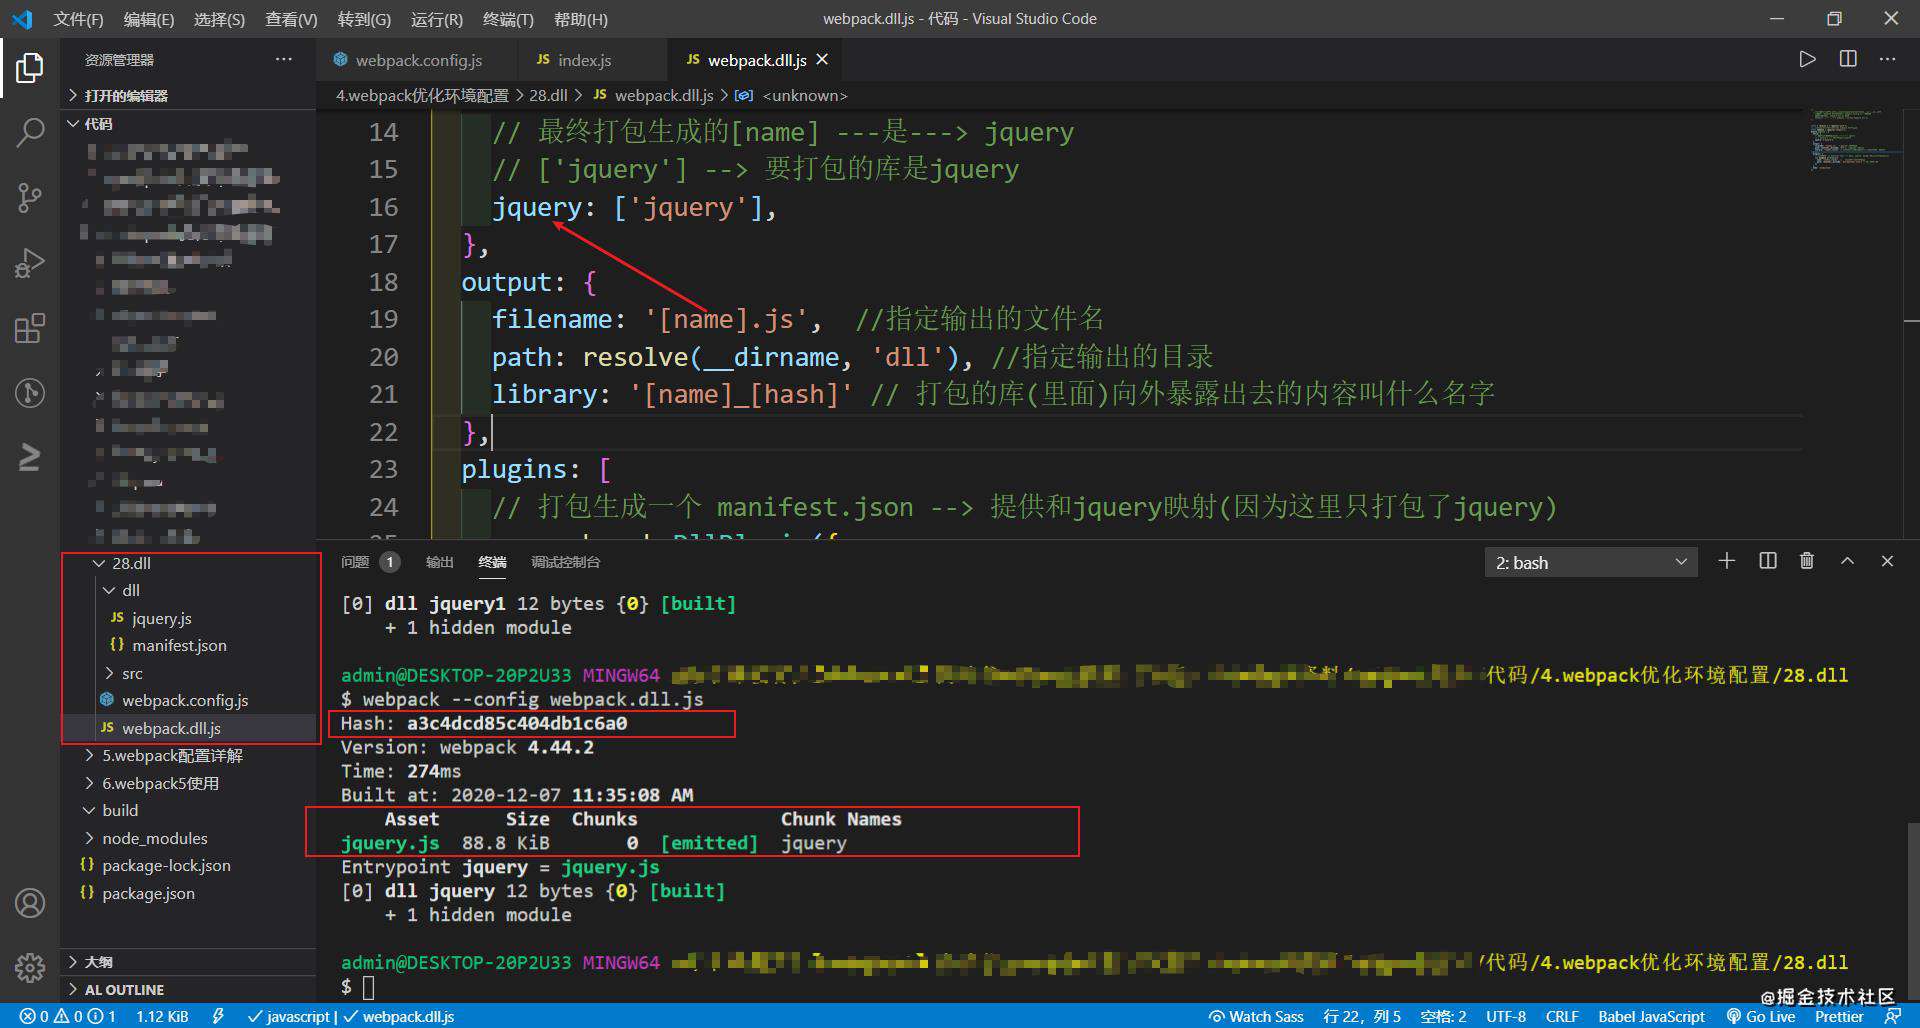Screen dimensions: 1920x1028
Task: Expand the AL OUTLINE section
Action: [x=188, y=989]
